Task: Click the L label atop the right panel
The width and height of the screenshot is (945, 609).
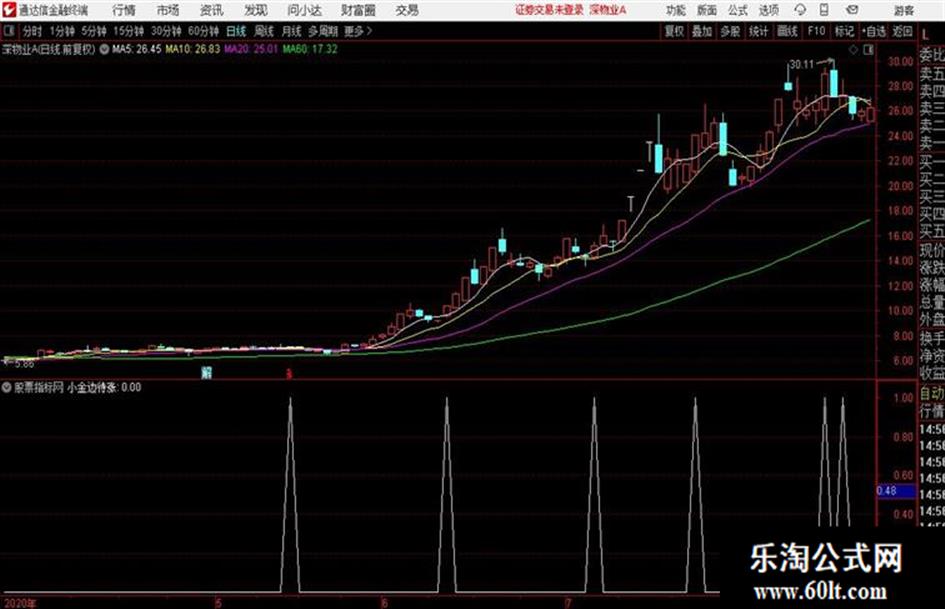Action: point(925,36)
